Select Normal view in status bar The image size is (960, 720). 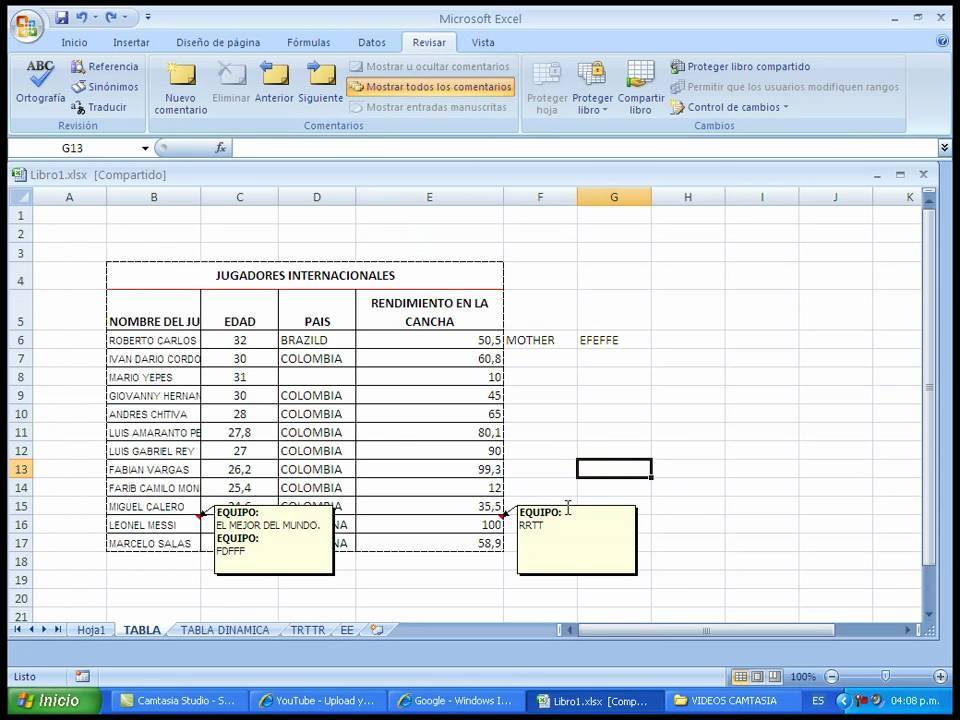coord(741,677)
